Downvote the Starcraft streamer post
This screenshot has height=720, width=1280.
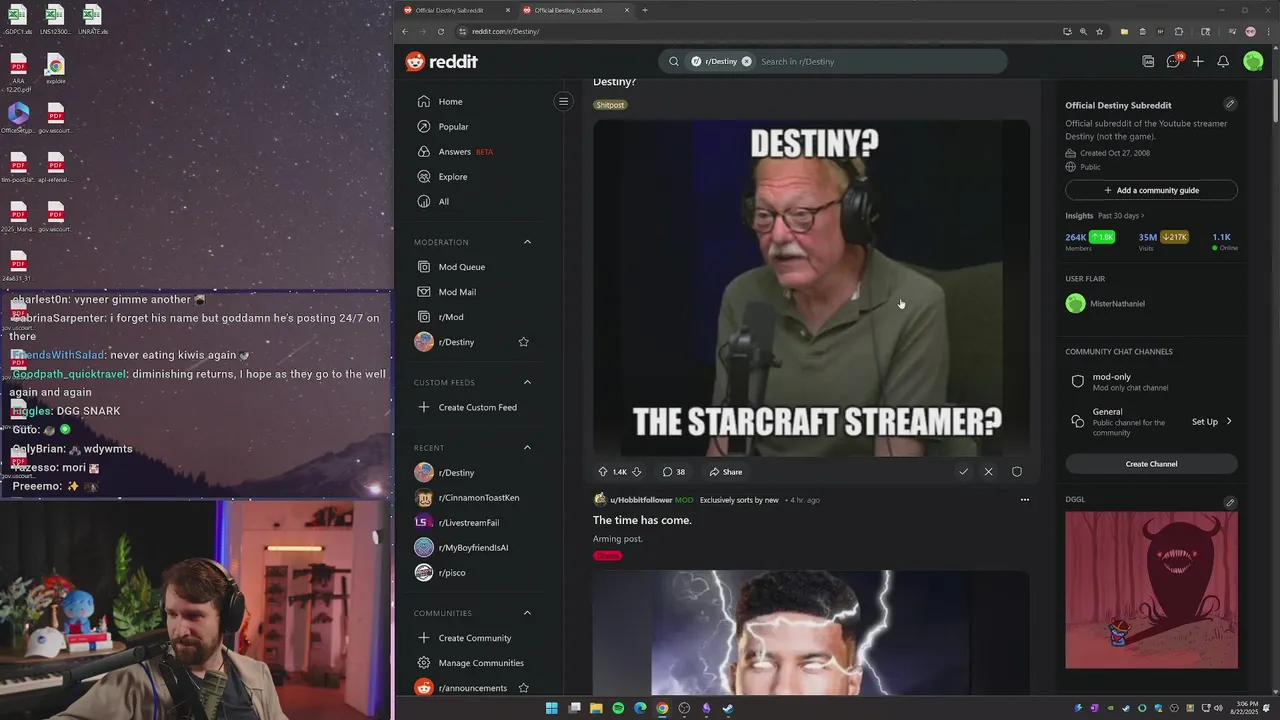pyautogui.click(x=636, y=472)
